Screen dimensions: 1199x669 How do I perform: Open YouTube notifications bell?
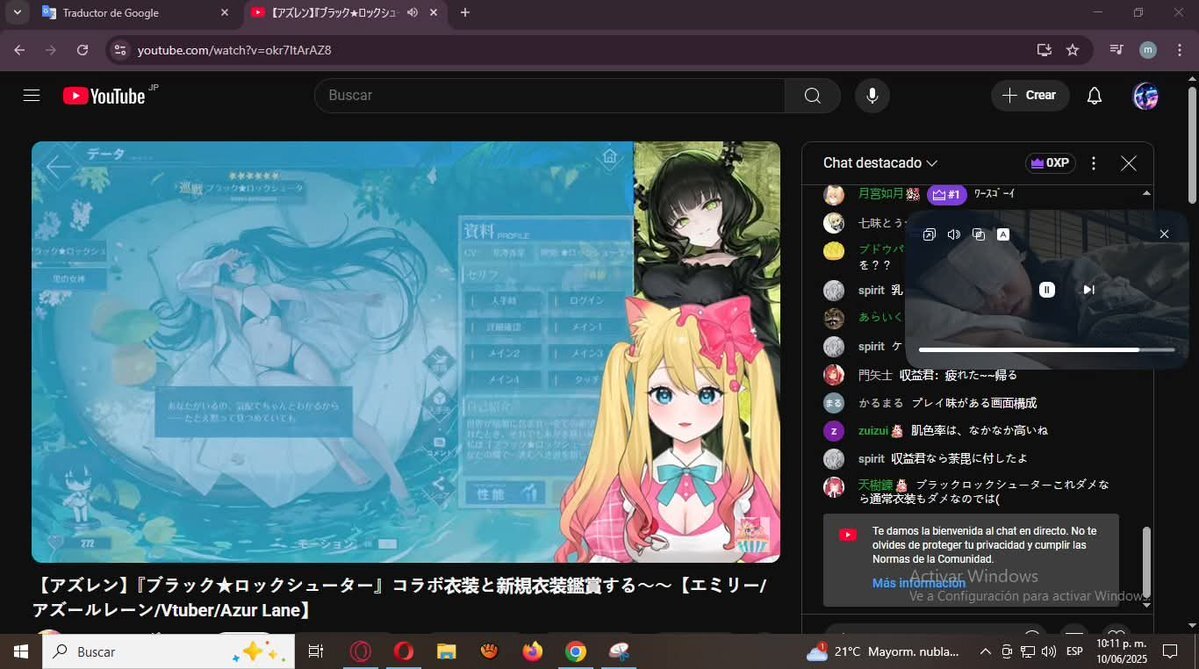[x=1094, y=96]
